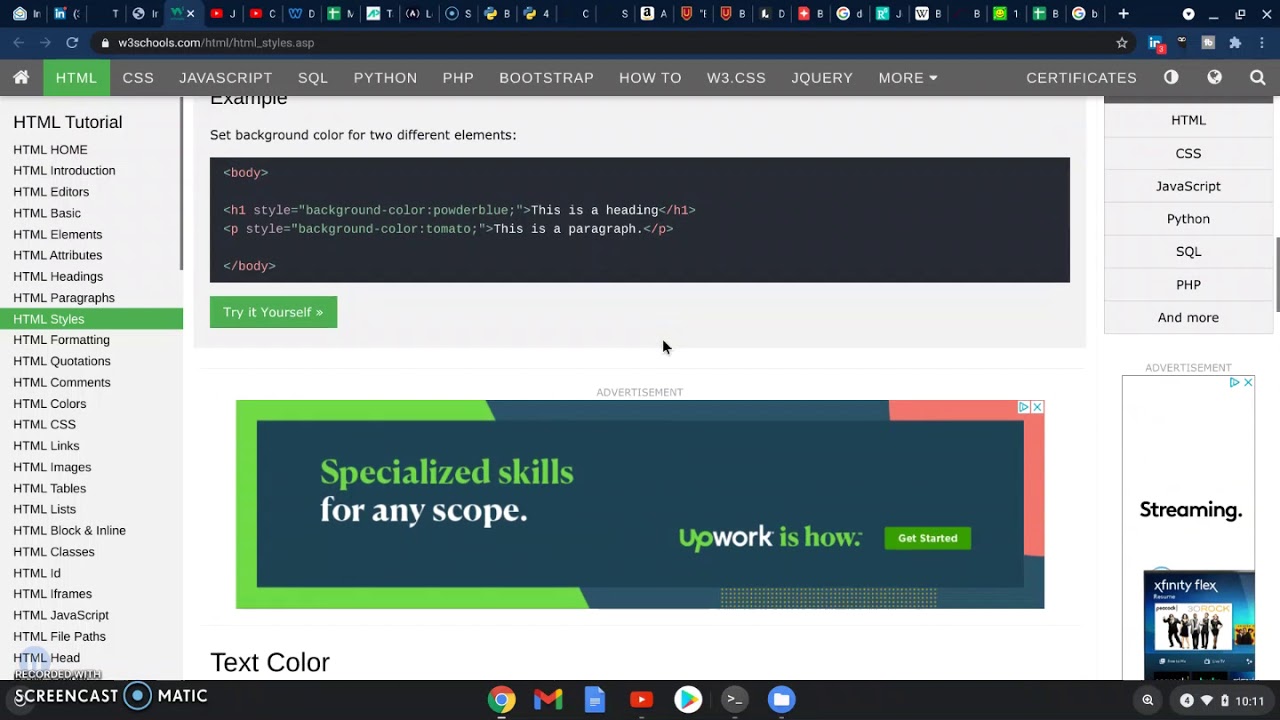The image size is (1280, 720).
Task: Click the zoom magnifier icon in shelf
Action: [x=1148, y=700]
